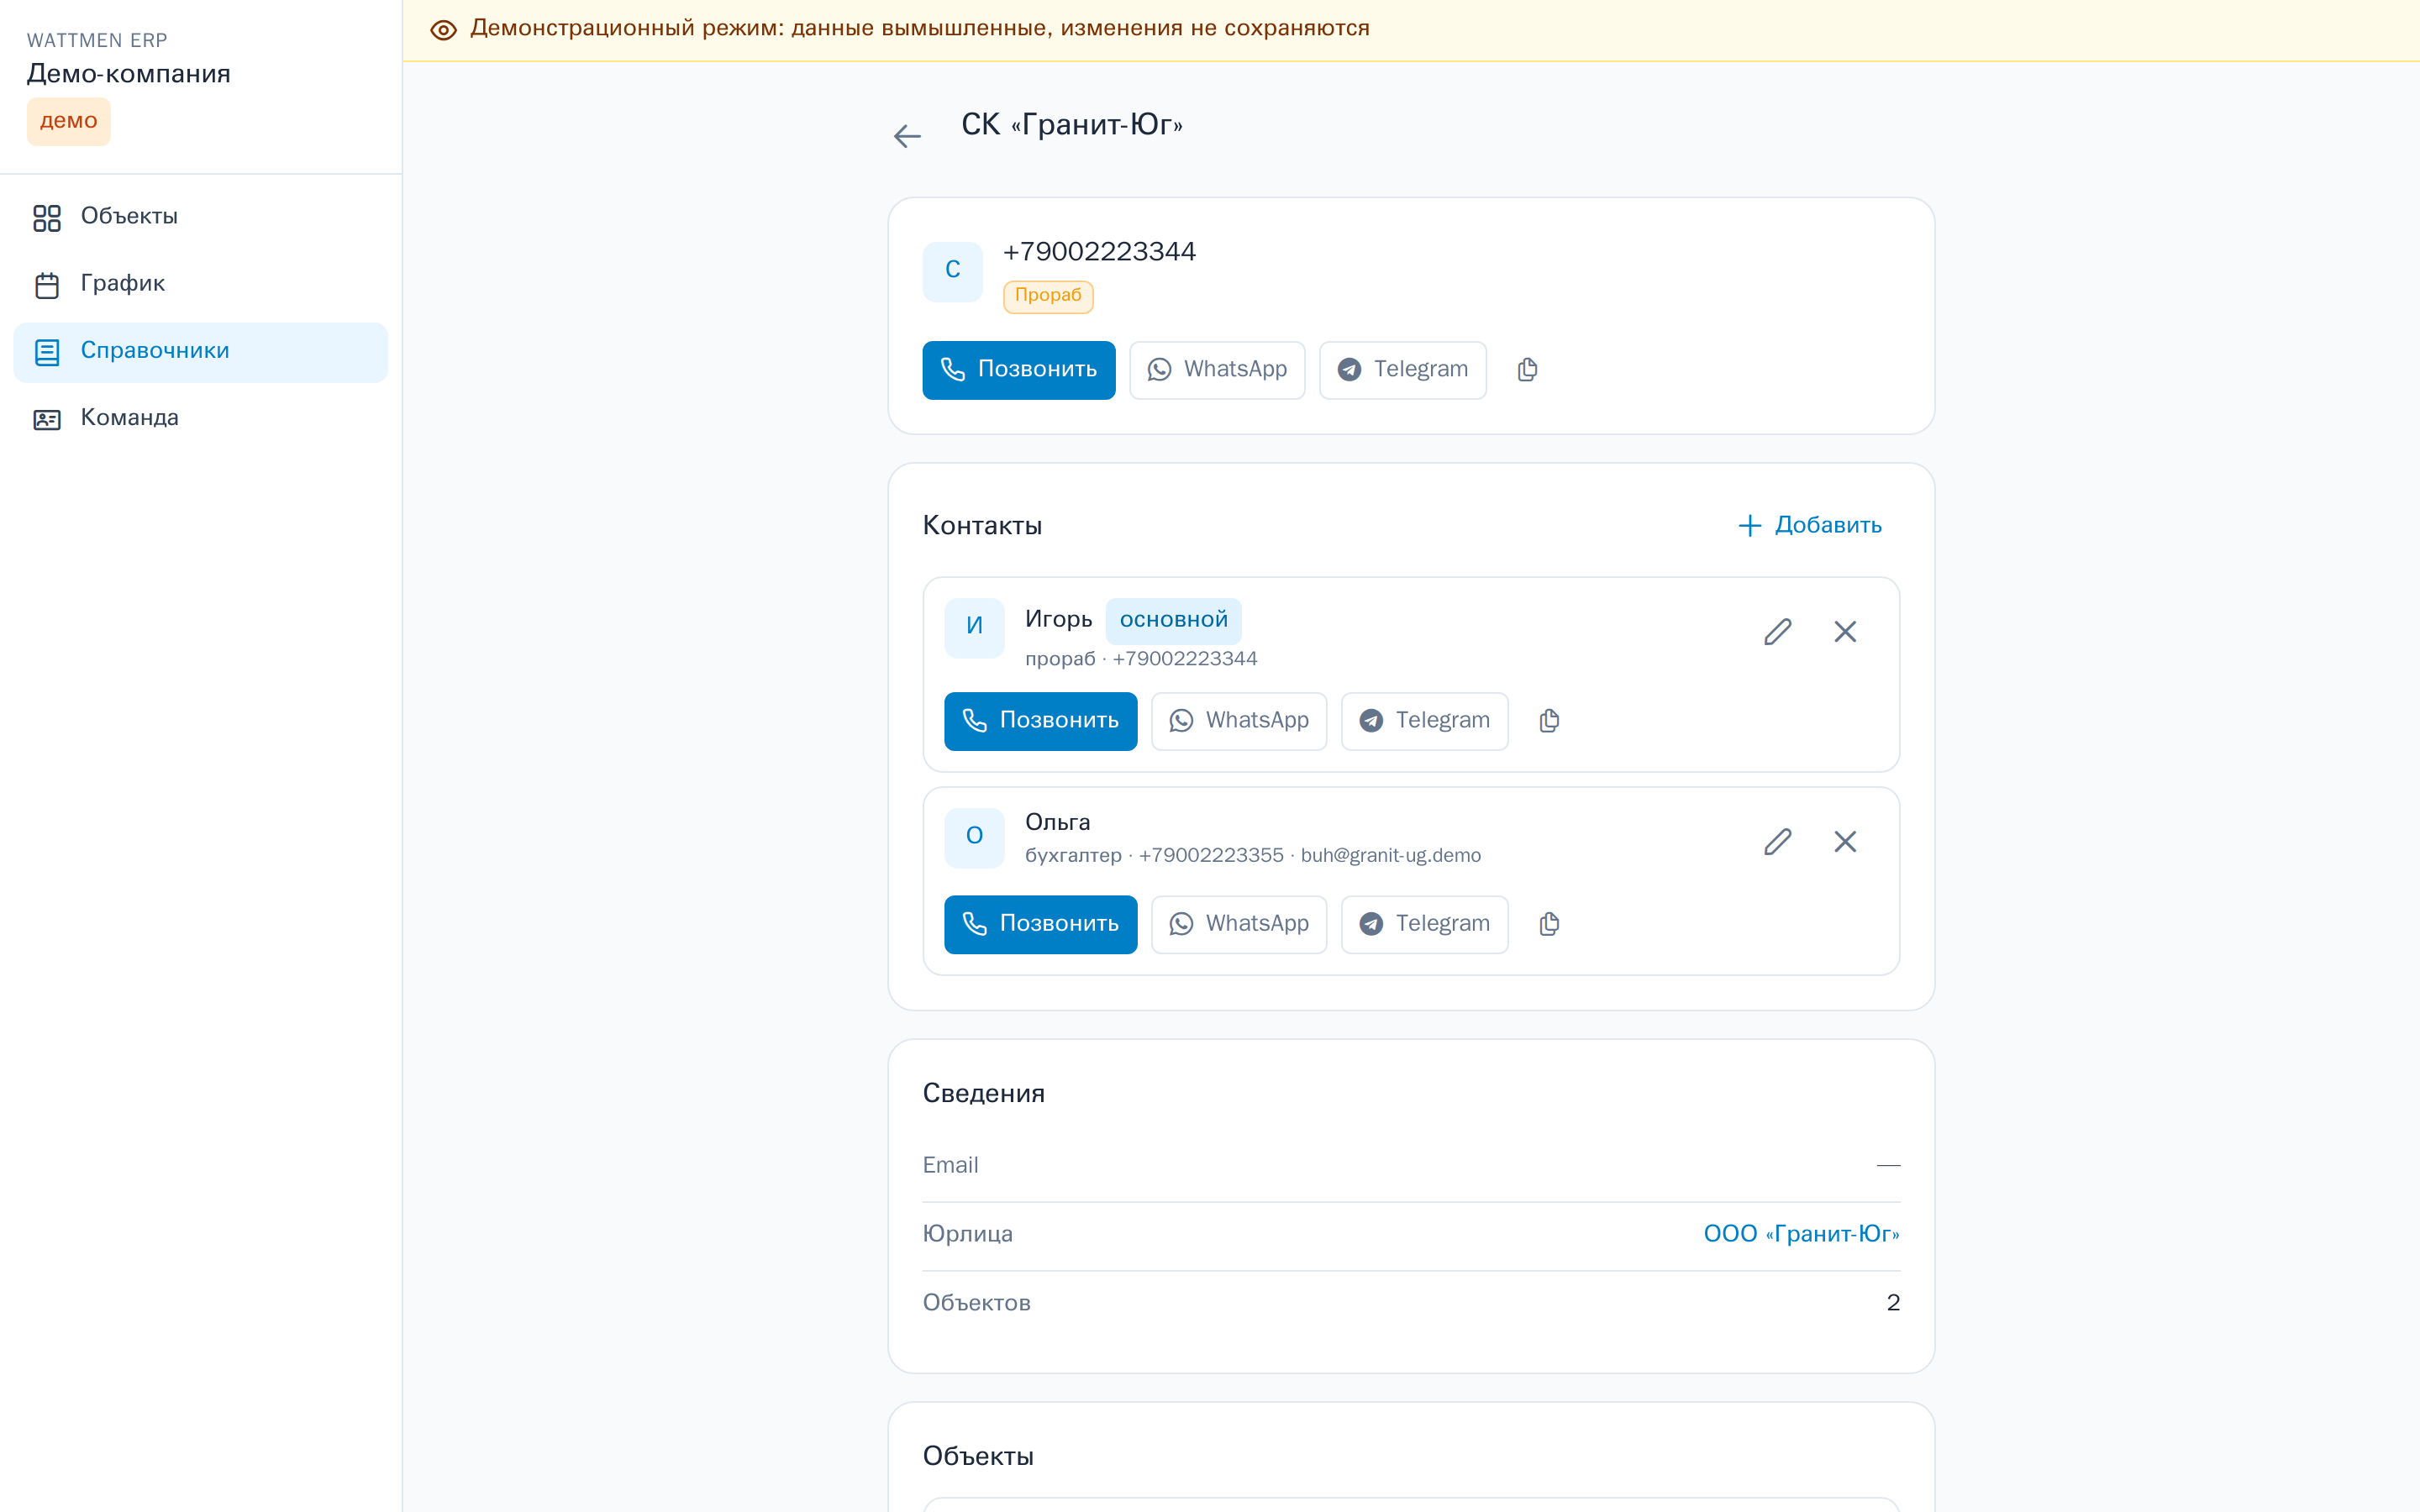2420x1512 pixels.
Task: Call Игорь with Позвонить button
Action: [1040, 721]
